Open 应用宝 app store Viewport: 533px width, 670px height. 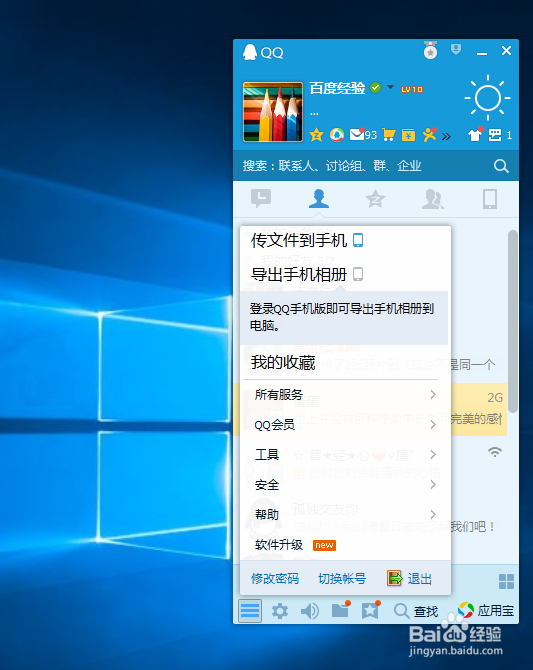coord(486,611)
